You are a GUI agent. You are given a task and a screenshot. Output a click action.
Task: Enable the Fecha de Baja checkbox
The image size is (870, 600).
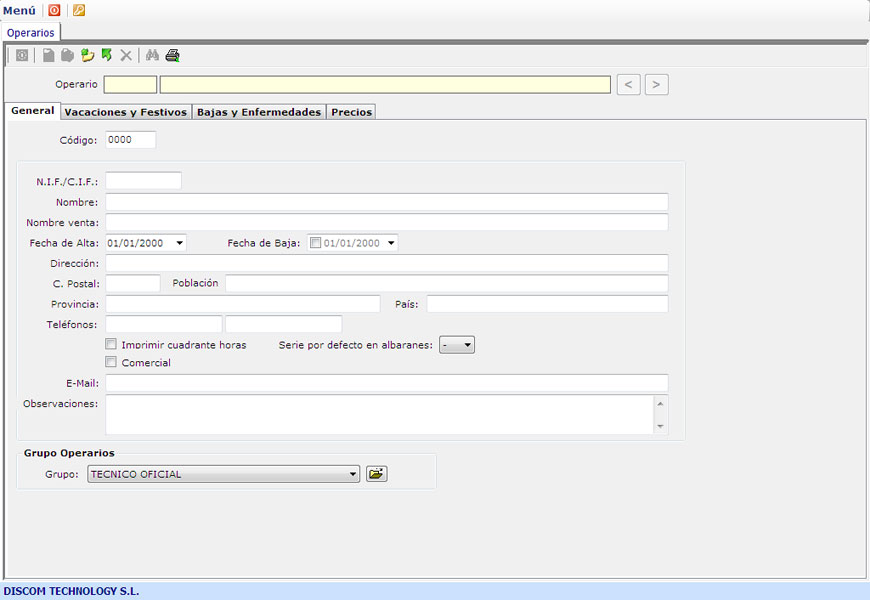tap(316, 243)
